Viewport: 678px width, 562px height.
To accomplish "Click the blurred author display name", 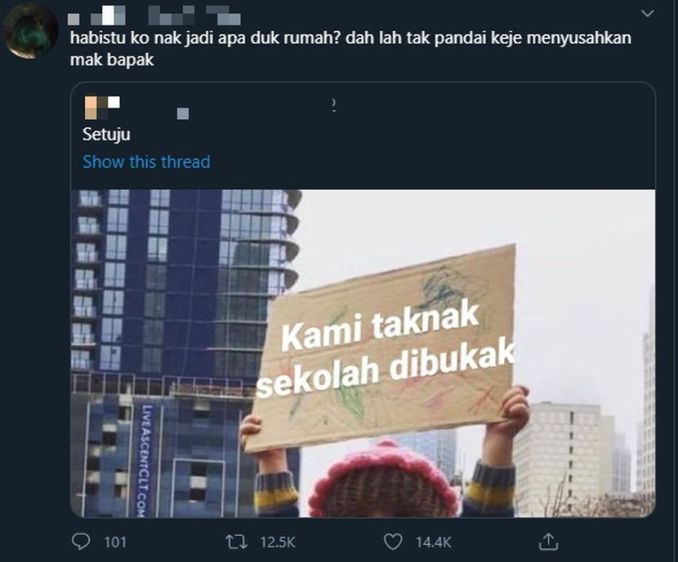I will [x=97, y=16].
